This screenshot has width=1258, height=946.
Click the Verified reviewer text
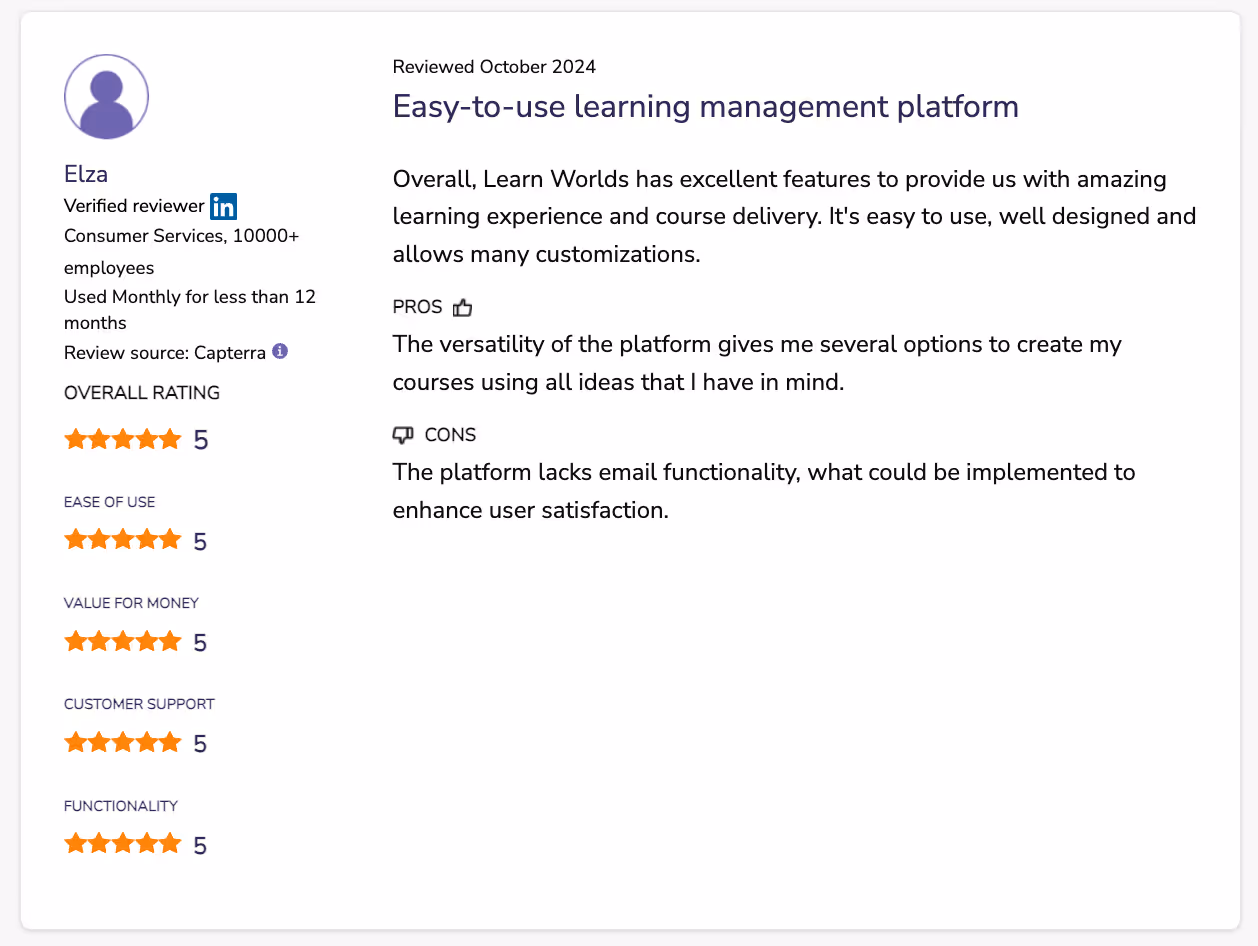click(134, 206)
